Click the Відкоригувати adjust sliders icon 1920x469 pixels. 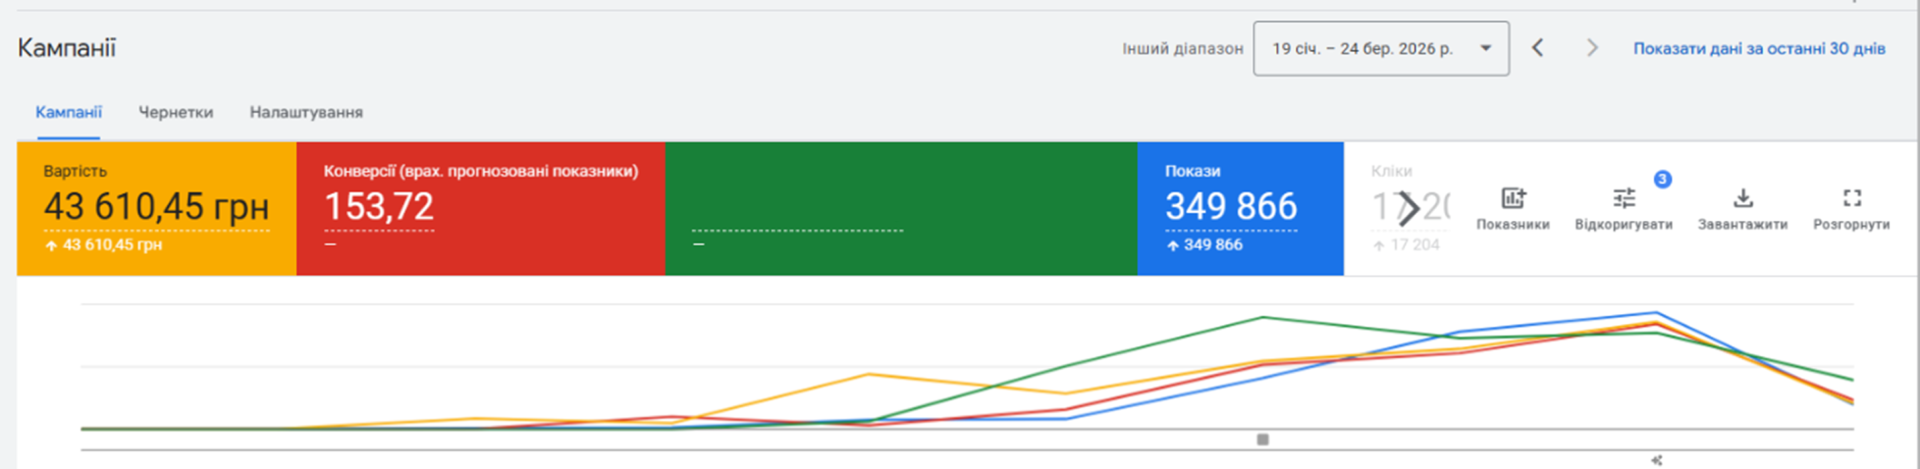pyautogui.click(x=1624, y=199)
